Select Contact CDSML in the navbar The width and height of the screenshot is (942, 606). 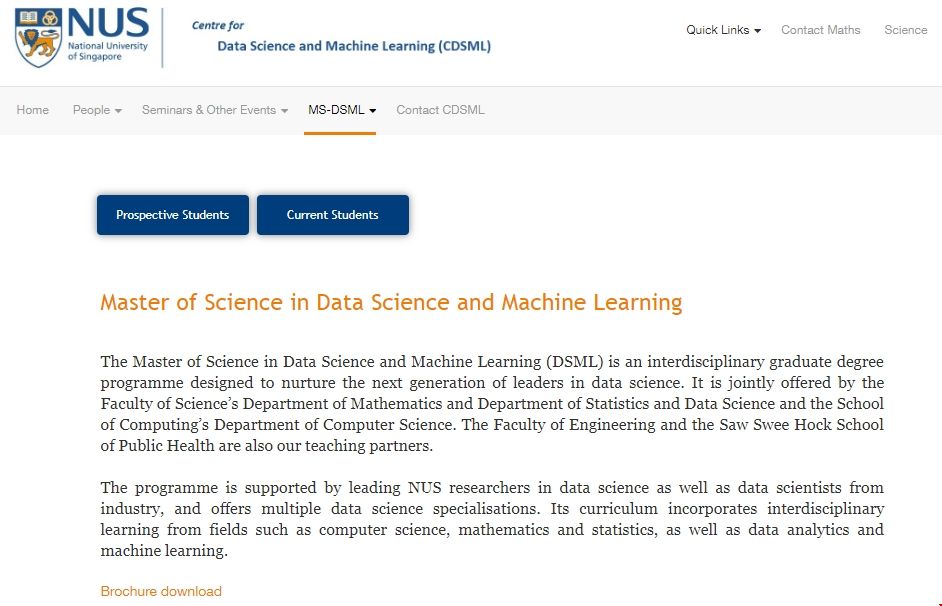click(440, 110)
